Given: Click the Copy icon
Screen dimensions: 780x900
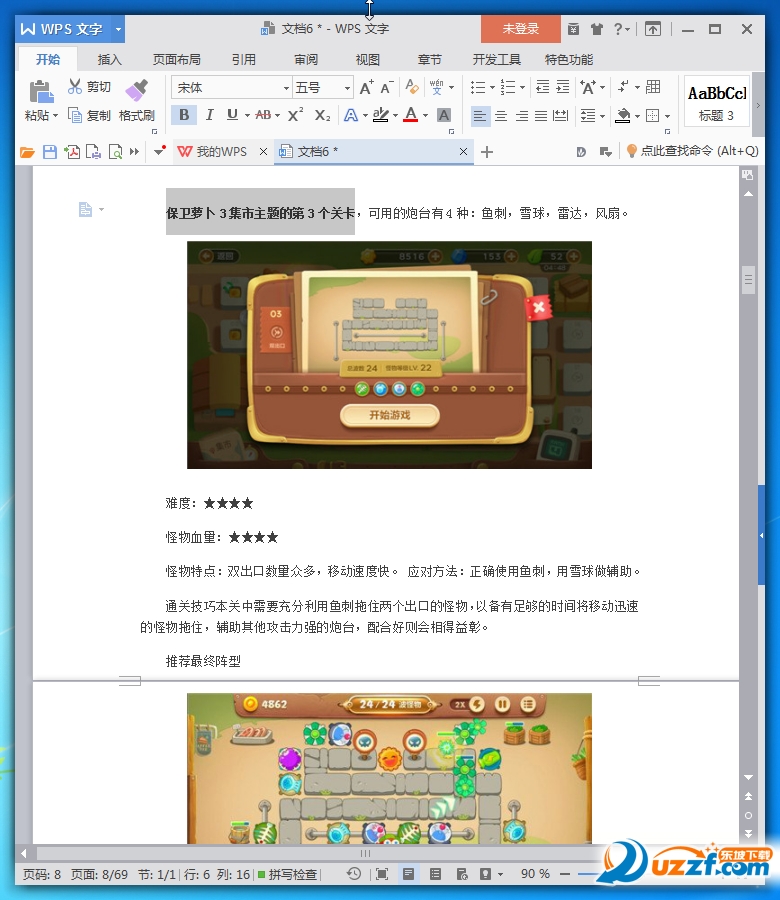Looking at the screenshot, I should click(75, 115).
